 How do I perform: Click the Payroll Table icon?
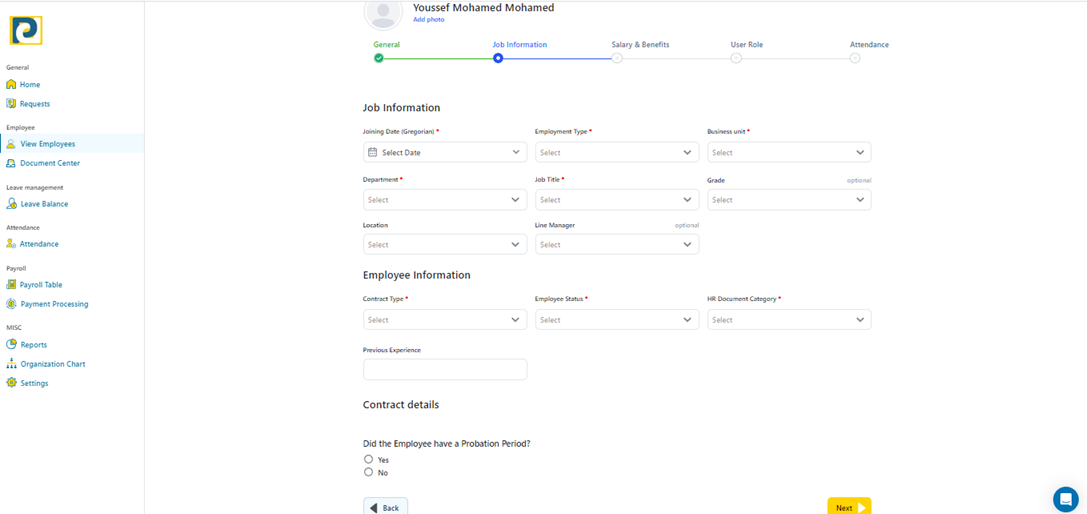pos(11,285)
